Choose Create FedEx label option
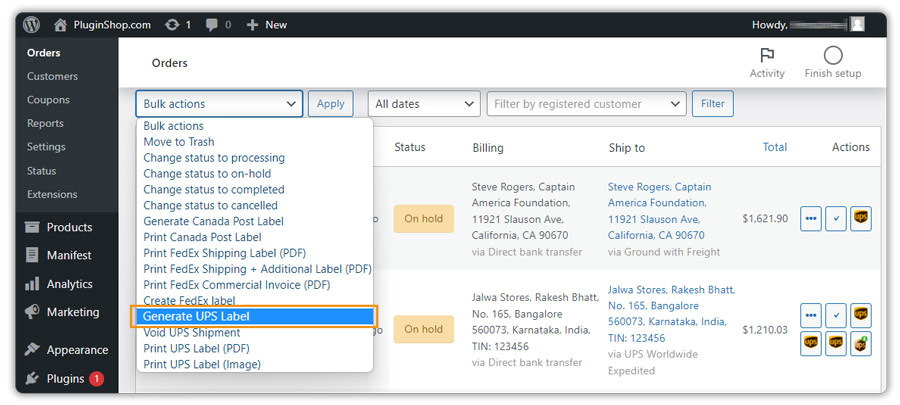 pos(189,301)
